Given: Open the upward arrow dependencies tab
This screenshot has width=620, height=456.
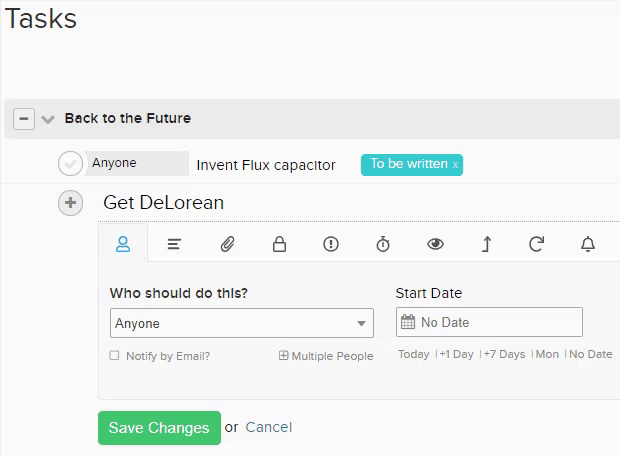Looking at the screenshot, I should pos(487,244).
